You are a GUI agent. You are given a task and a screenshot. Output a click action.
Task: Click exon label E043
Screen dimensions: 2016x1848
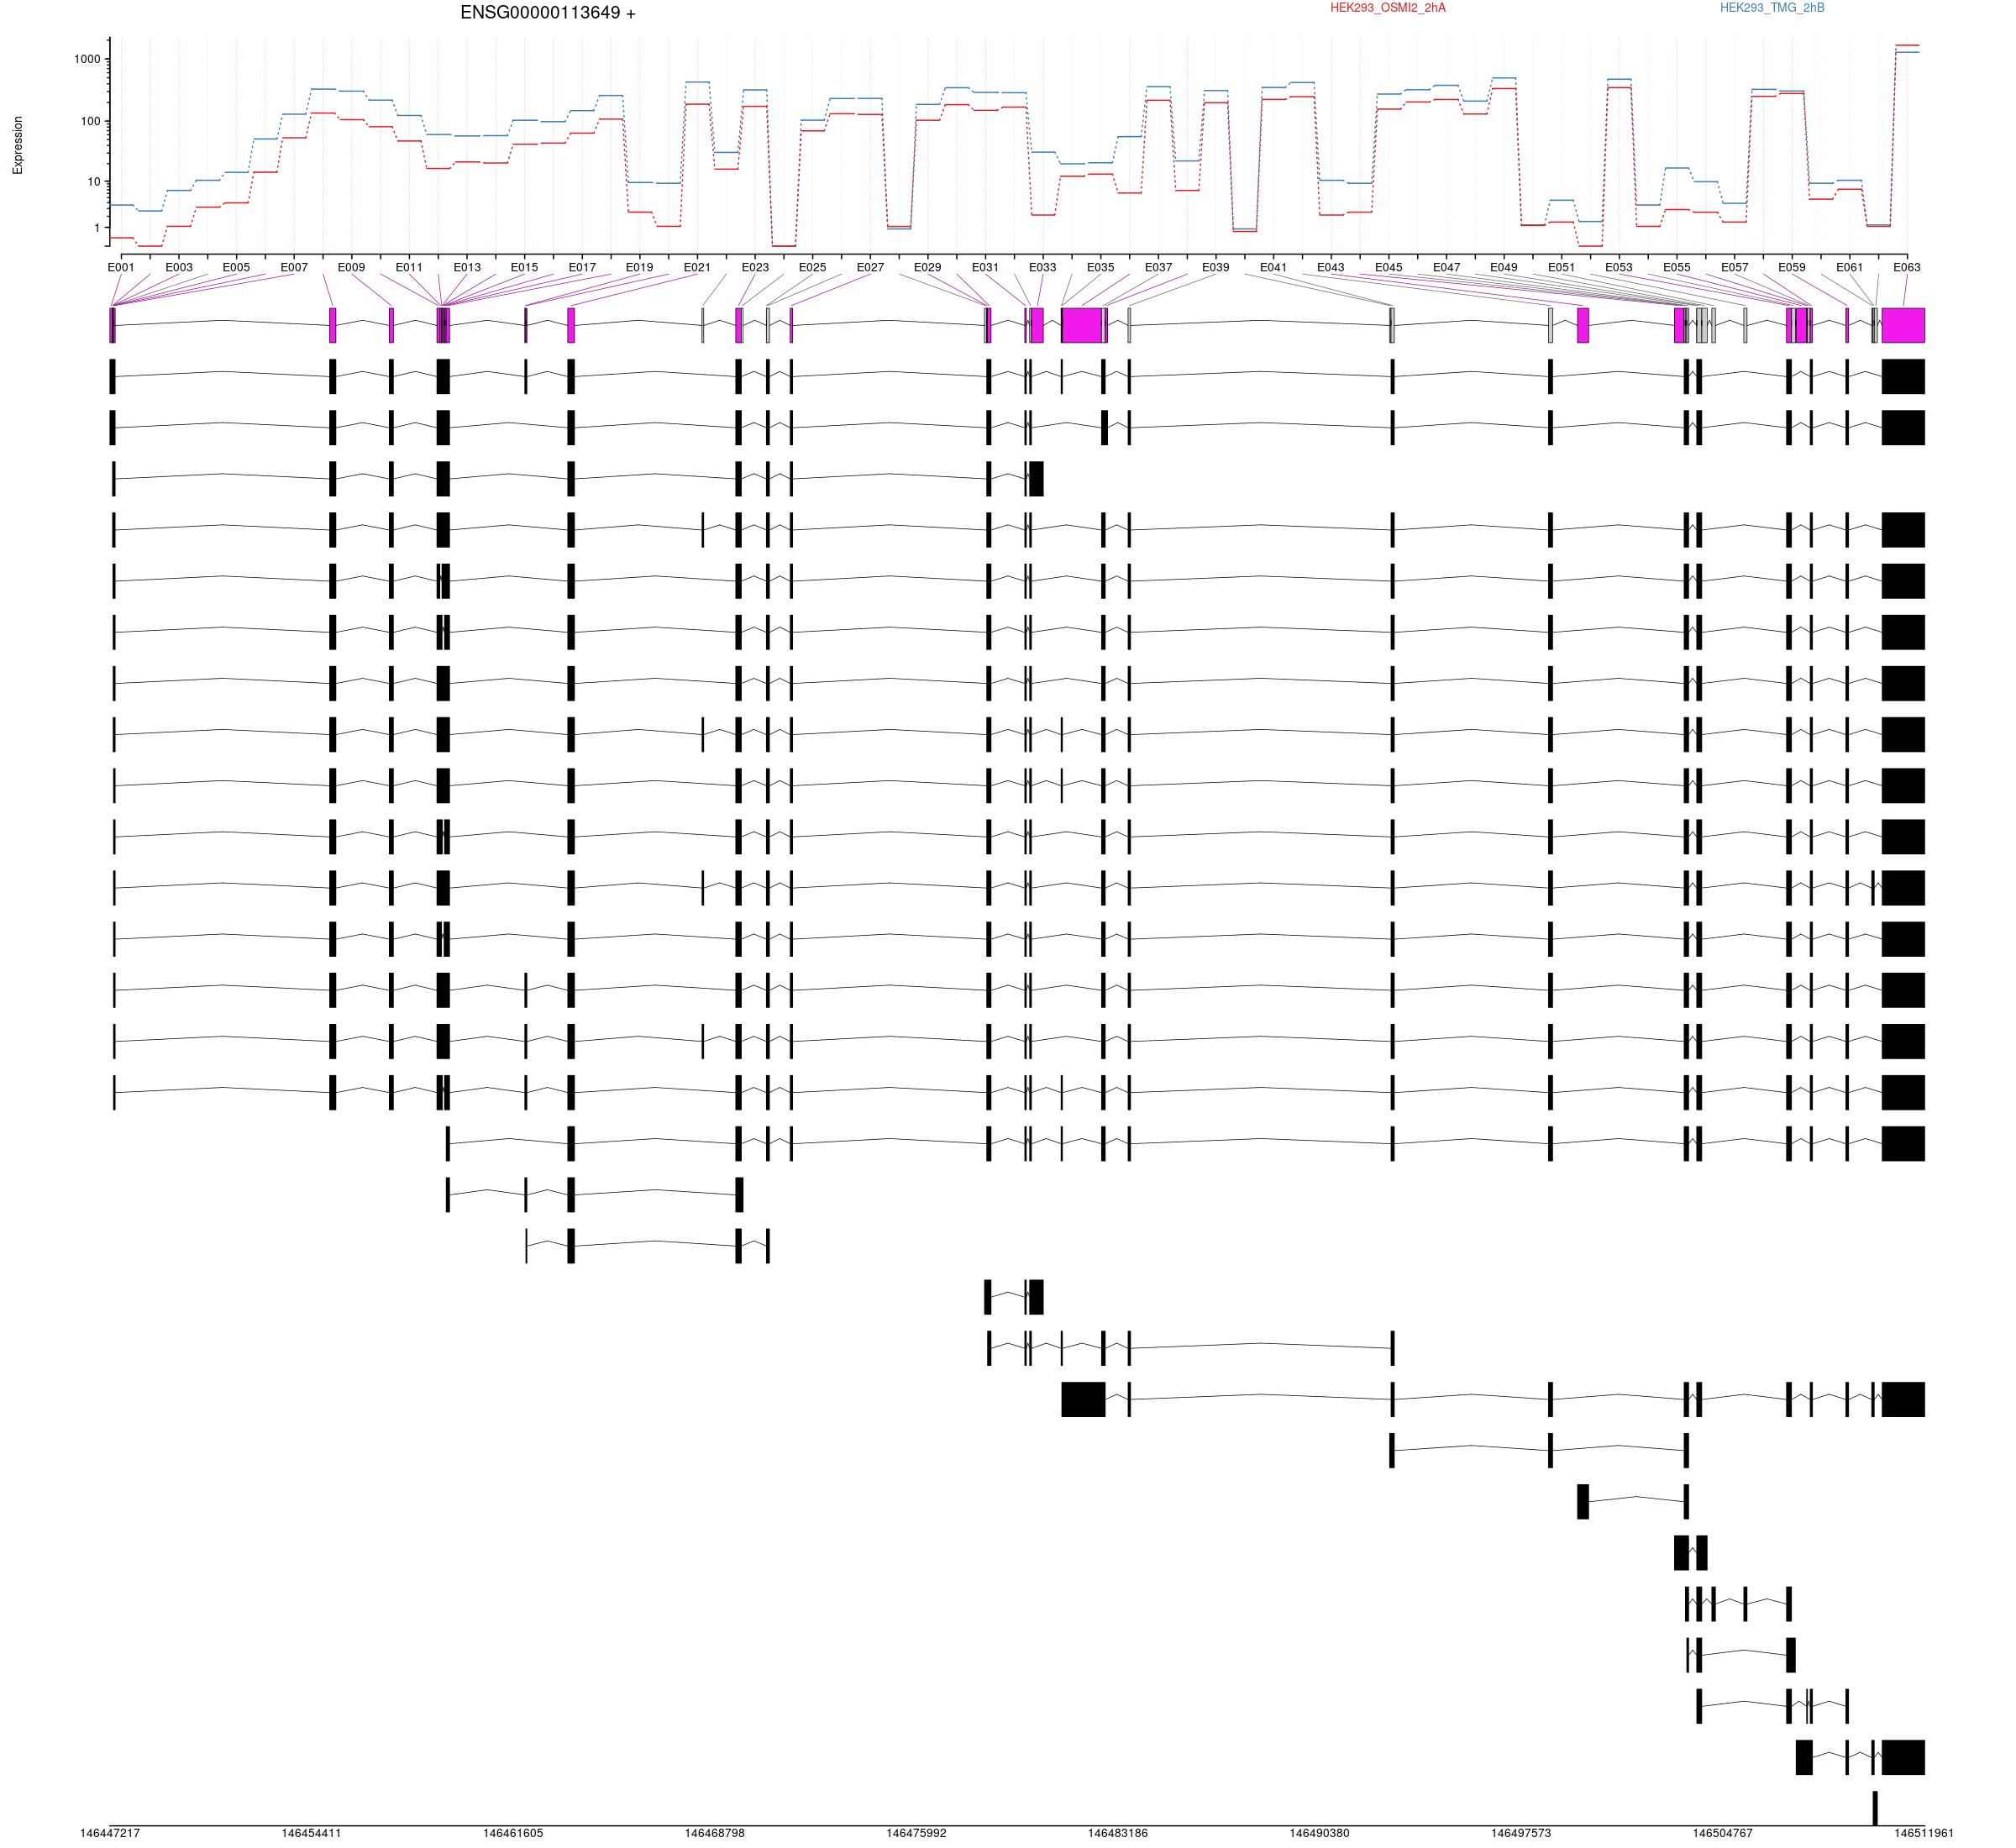[1330, 267]
